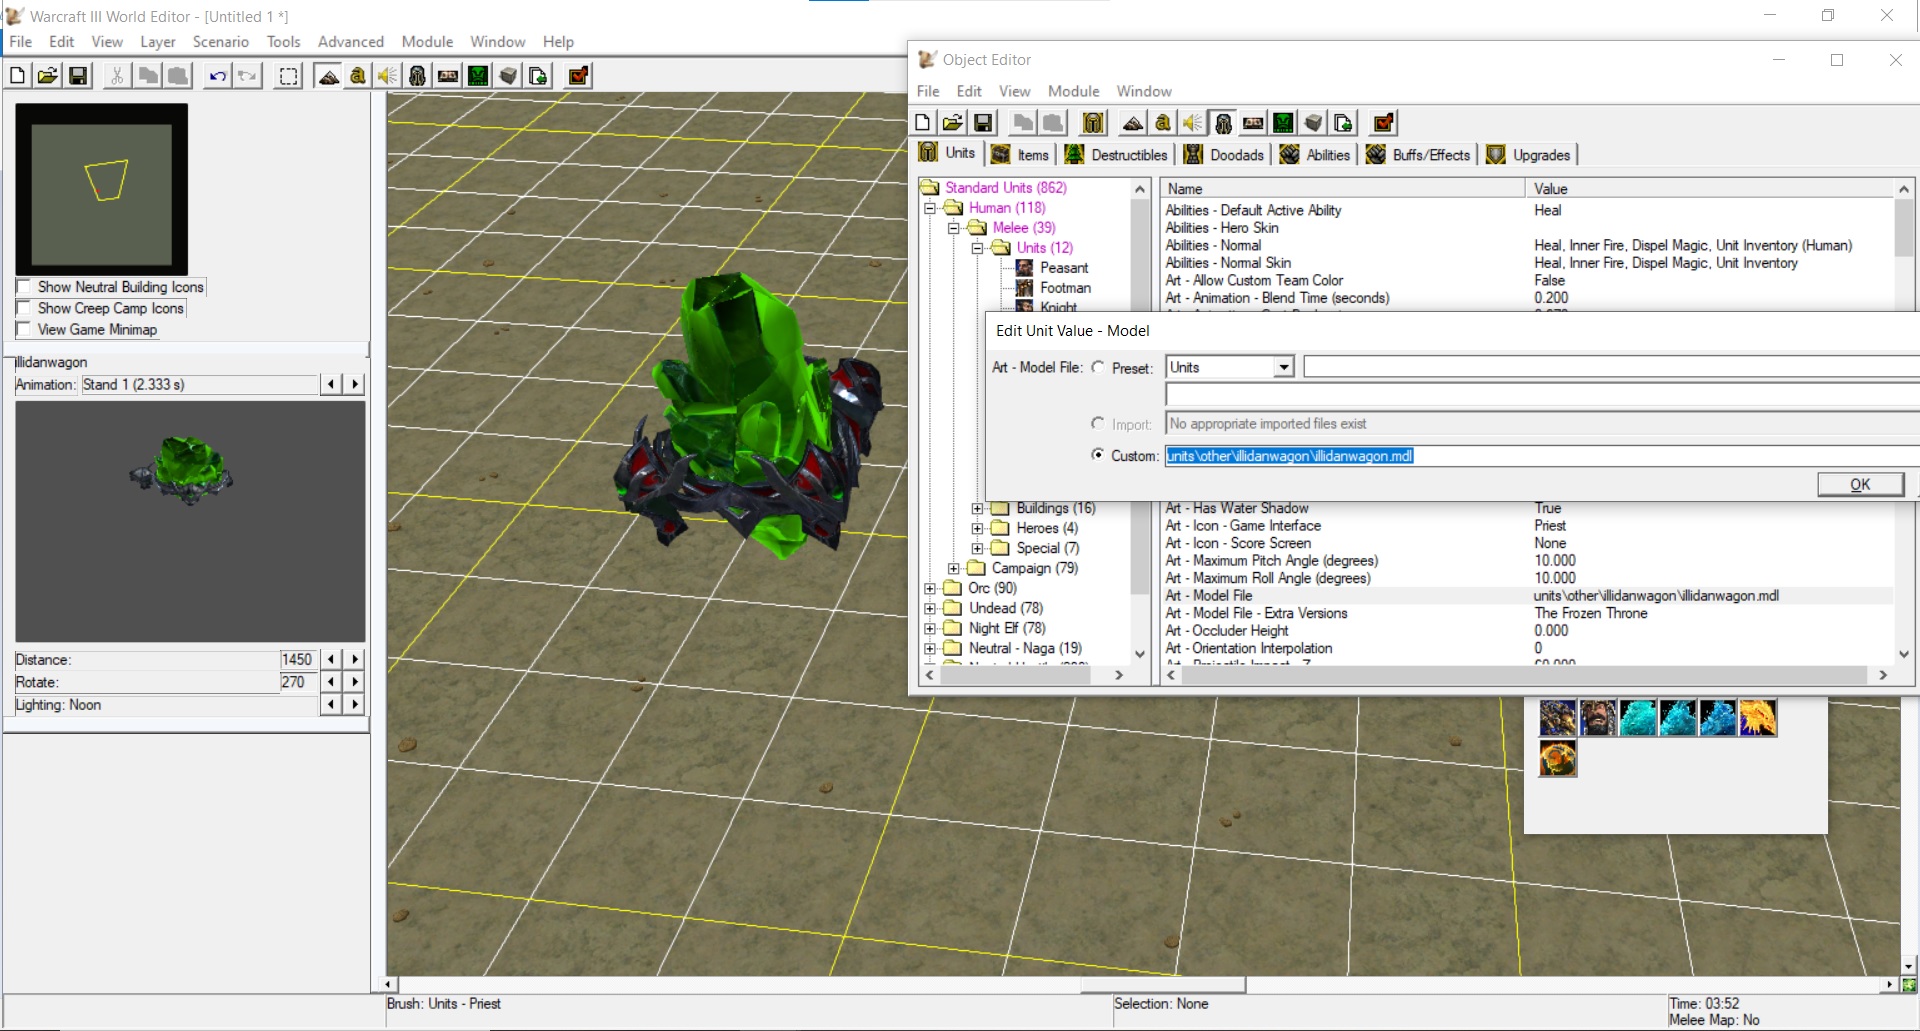Switch to the Buffs/Effects tab
Screen dimensions: 1920x1031
1419,155
